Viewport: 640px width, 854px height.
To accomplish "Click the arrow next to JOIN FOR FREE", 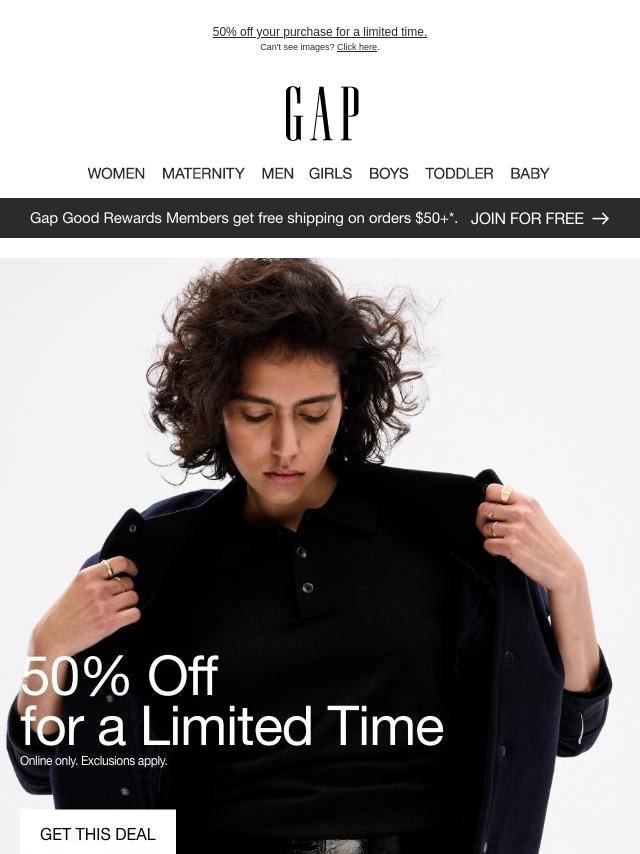I will point(600,218).
